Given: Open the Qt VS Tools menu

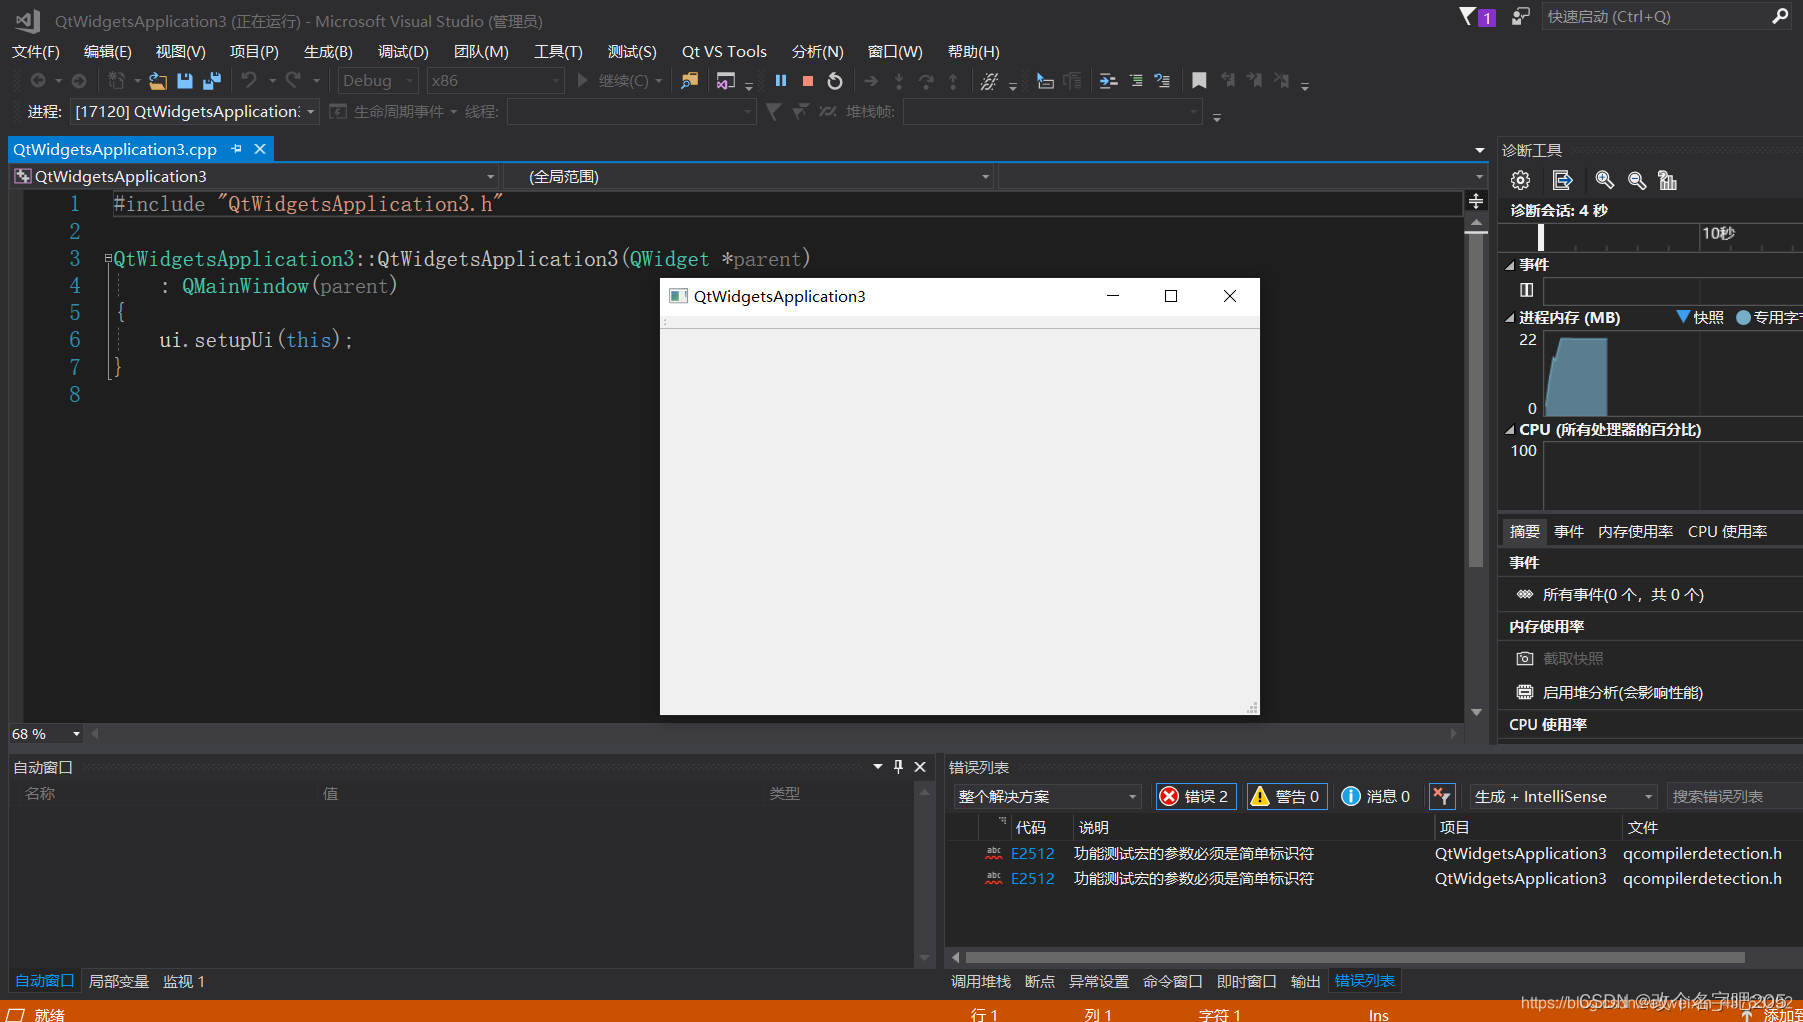Looking at the screenshot, I should [x=724, y=51].
